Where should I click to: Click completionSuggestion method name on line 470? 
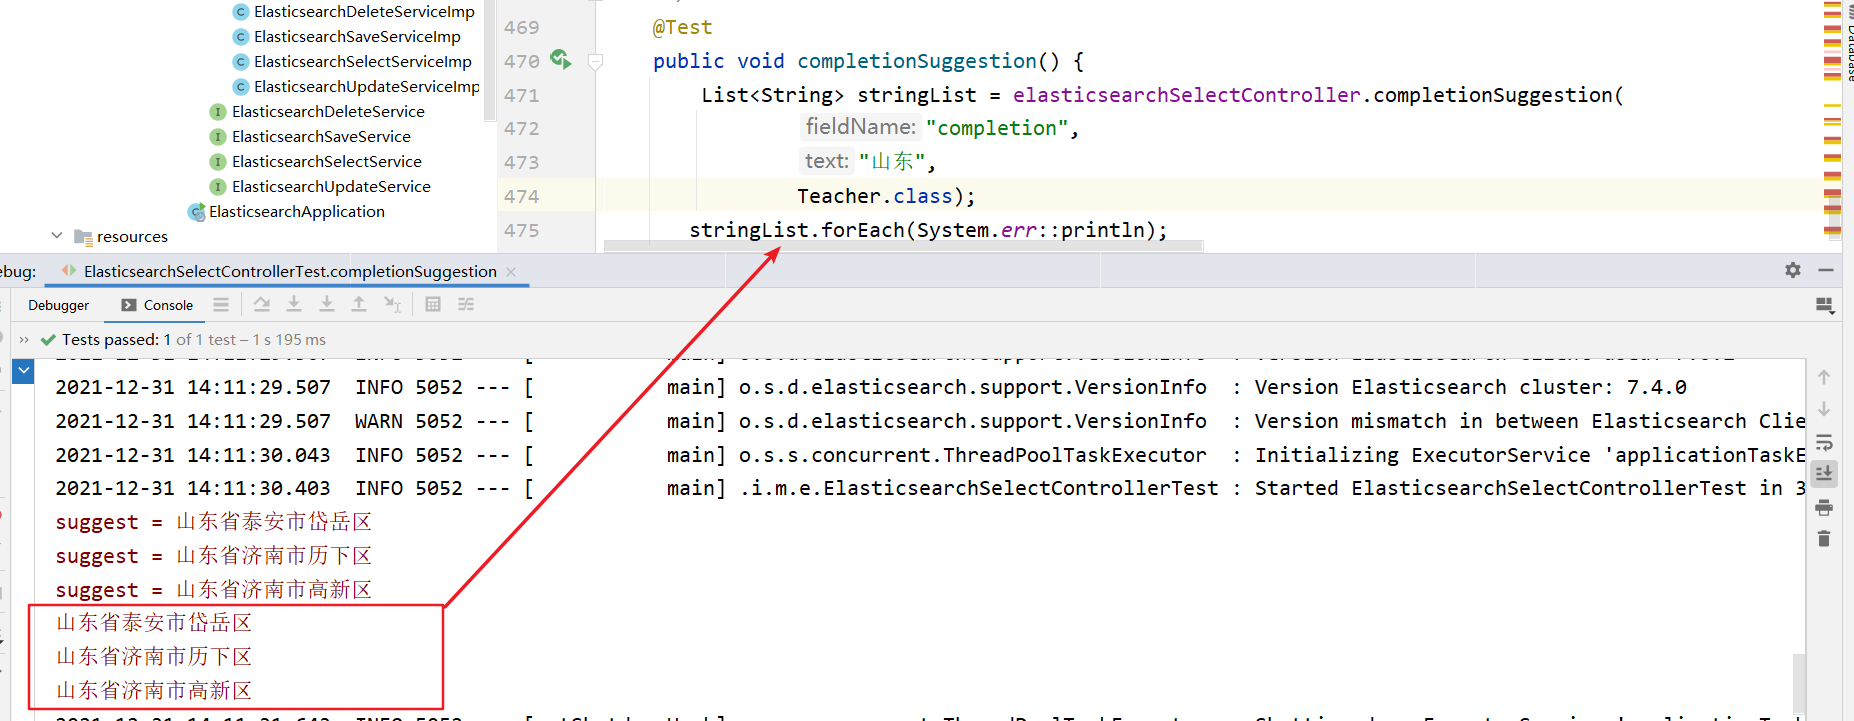click(917, 61)
